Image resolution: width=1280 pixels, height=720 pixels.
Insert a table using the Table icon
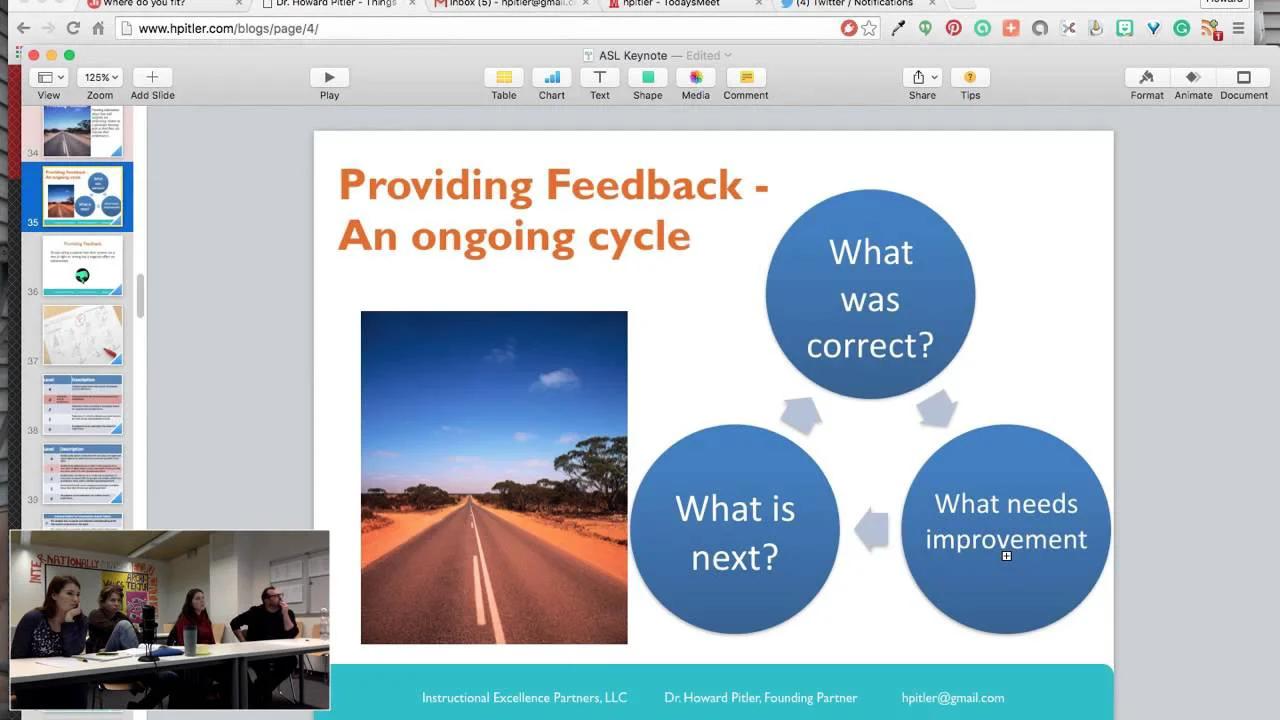click(503, 78)
